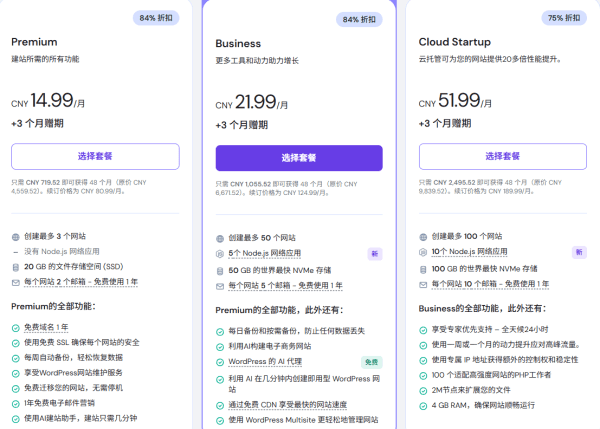Click Node.js icon beside 10个 Node.js 网络应用

click(423, 252)
